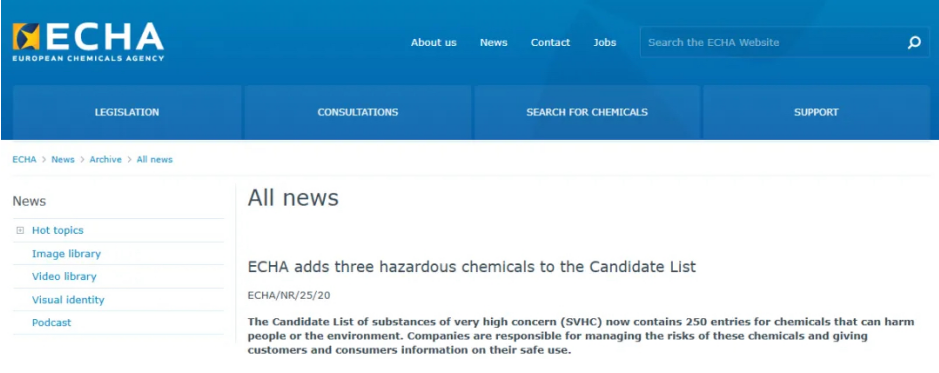
Task: Open the Contact page
Action: [x=550, y=43]
